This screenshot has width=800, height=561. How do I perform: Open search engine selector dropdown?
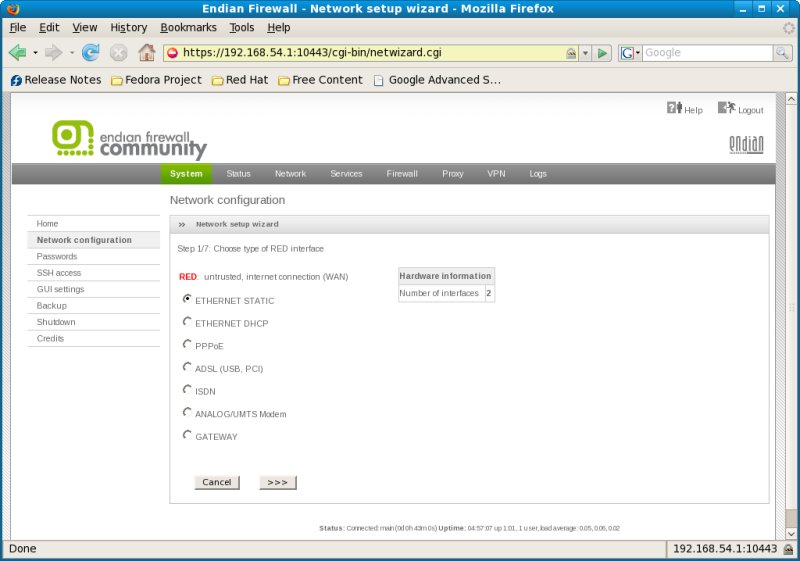coord(630,53)
